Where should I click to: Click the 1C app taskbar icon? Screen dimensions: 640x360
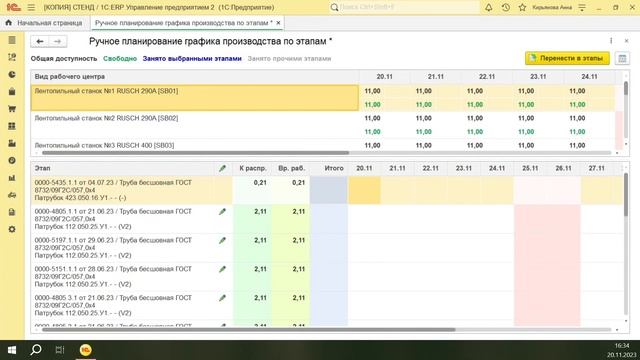(x=85, y=350)
